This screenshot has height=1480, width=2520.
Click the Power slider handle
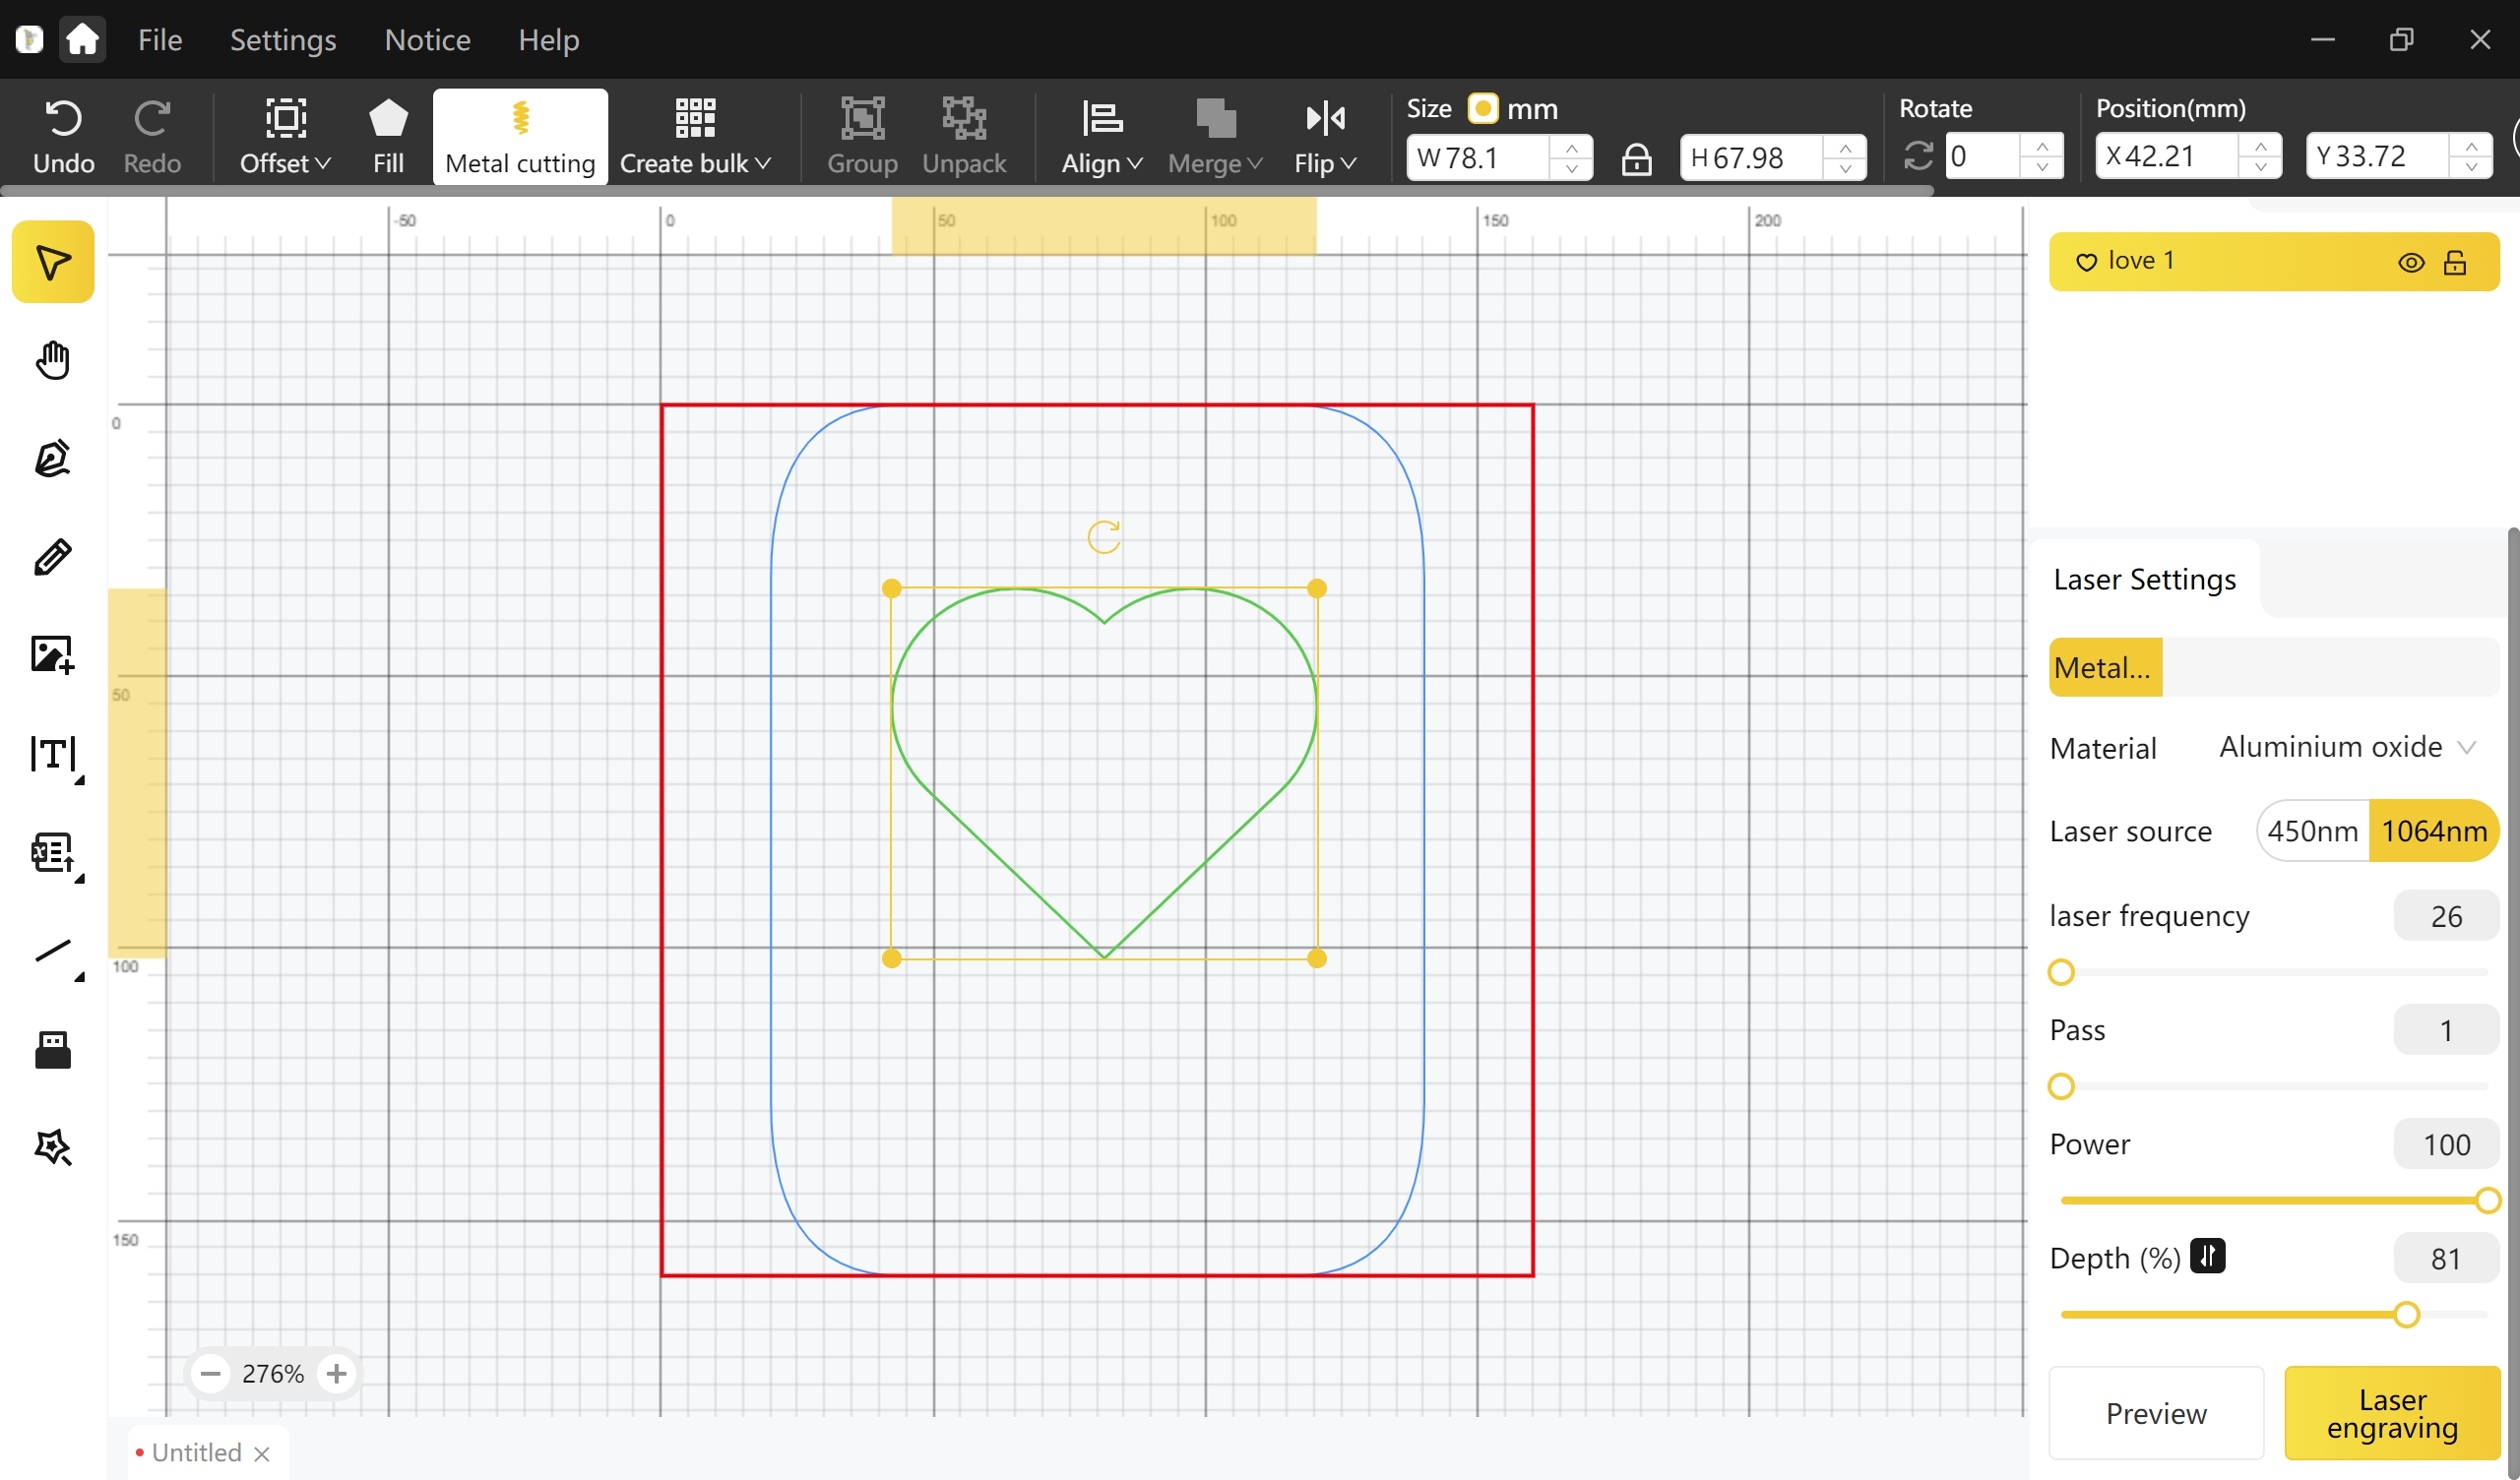2488,1200
